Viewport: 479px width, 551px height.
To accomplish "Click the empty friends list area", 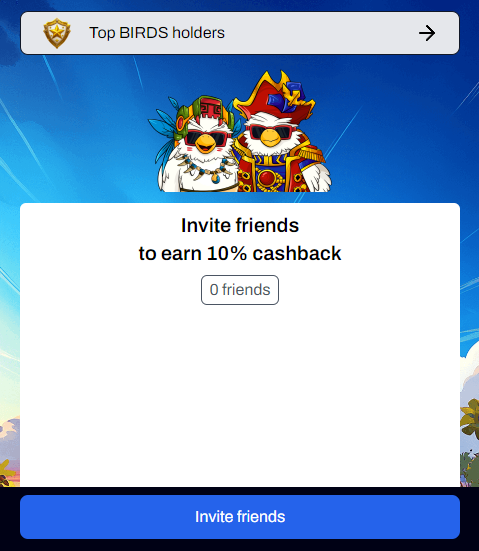I will point(240,395).
